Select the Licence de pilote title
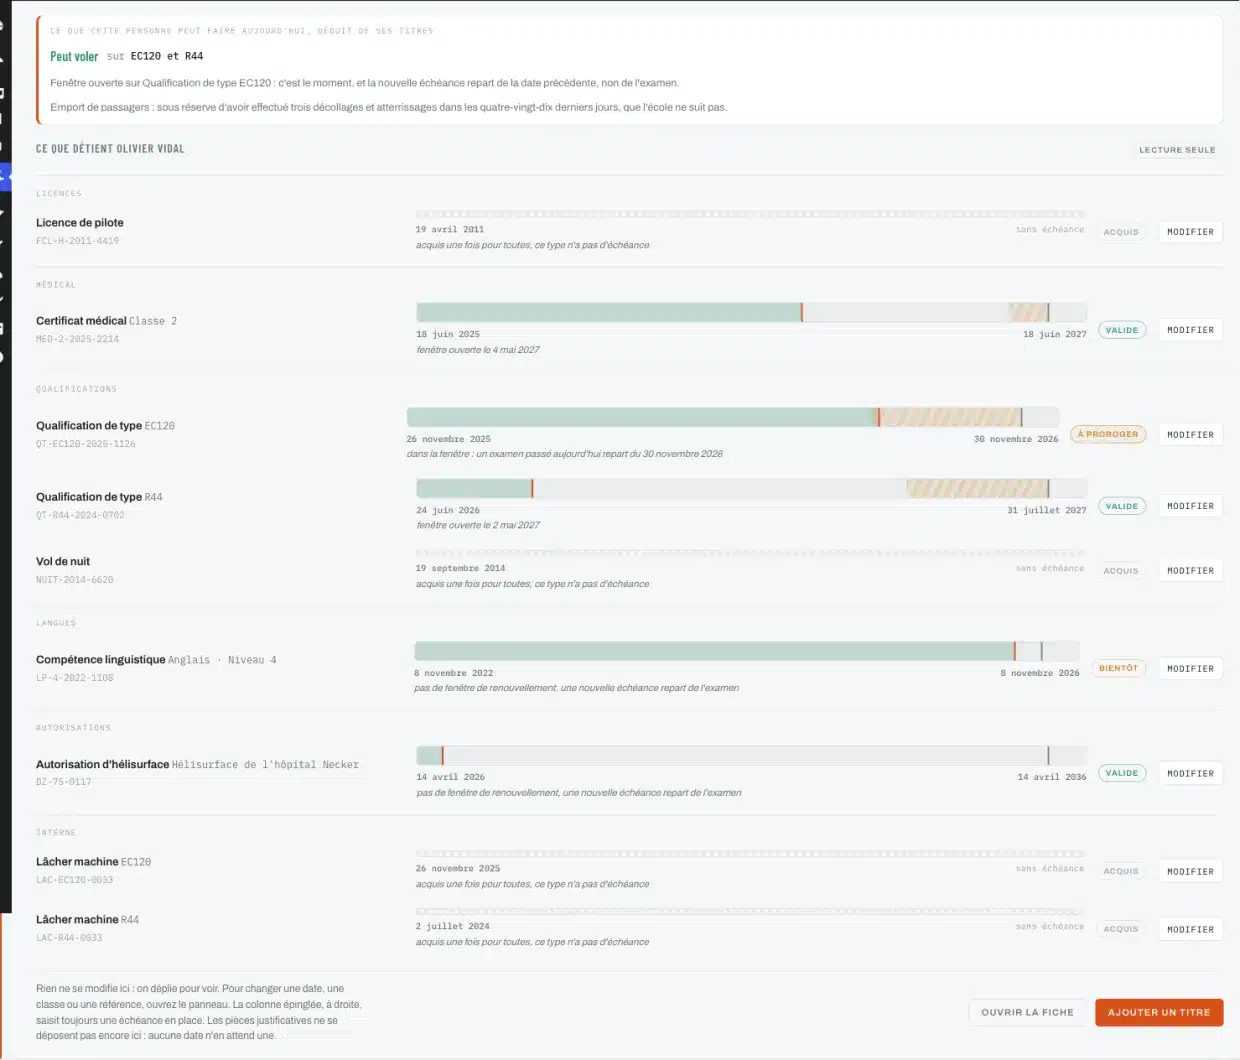Viewport: 1240px width, 1060px height. click(80, 223)
